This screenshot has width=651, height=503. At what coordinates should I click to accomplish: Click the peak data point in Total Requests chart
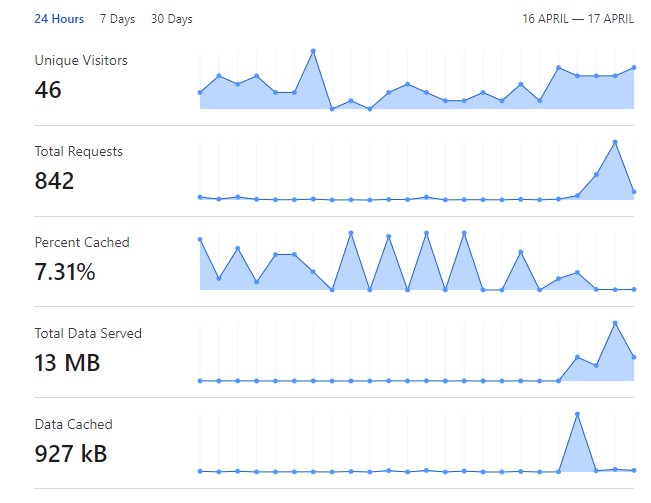point(615,142)
